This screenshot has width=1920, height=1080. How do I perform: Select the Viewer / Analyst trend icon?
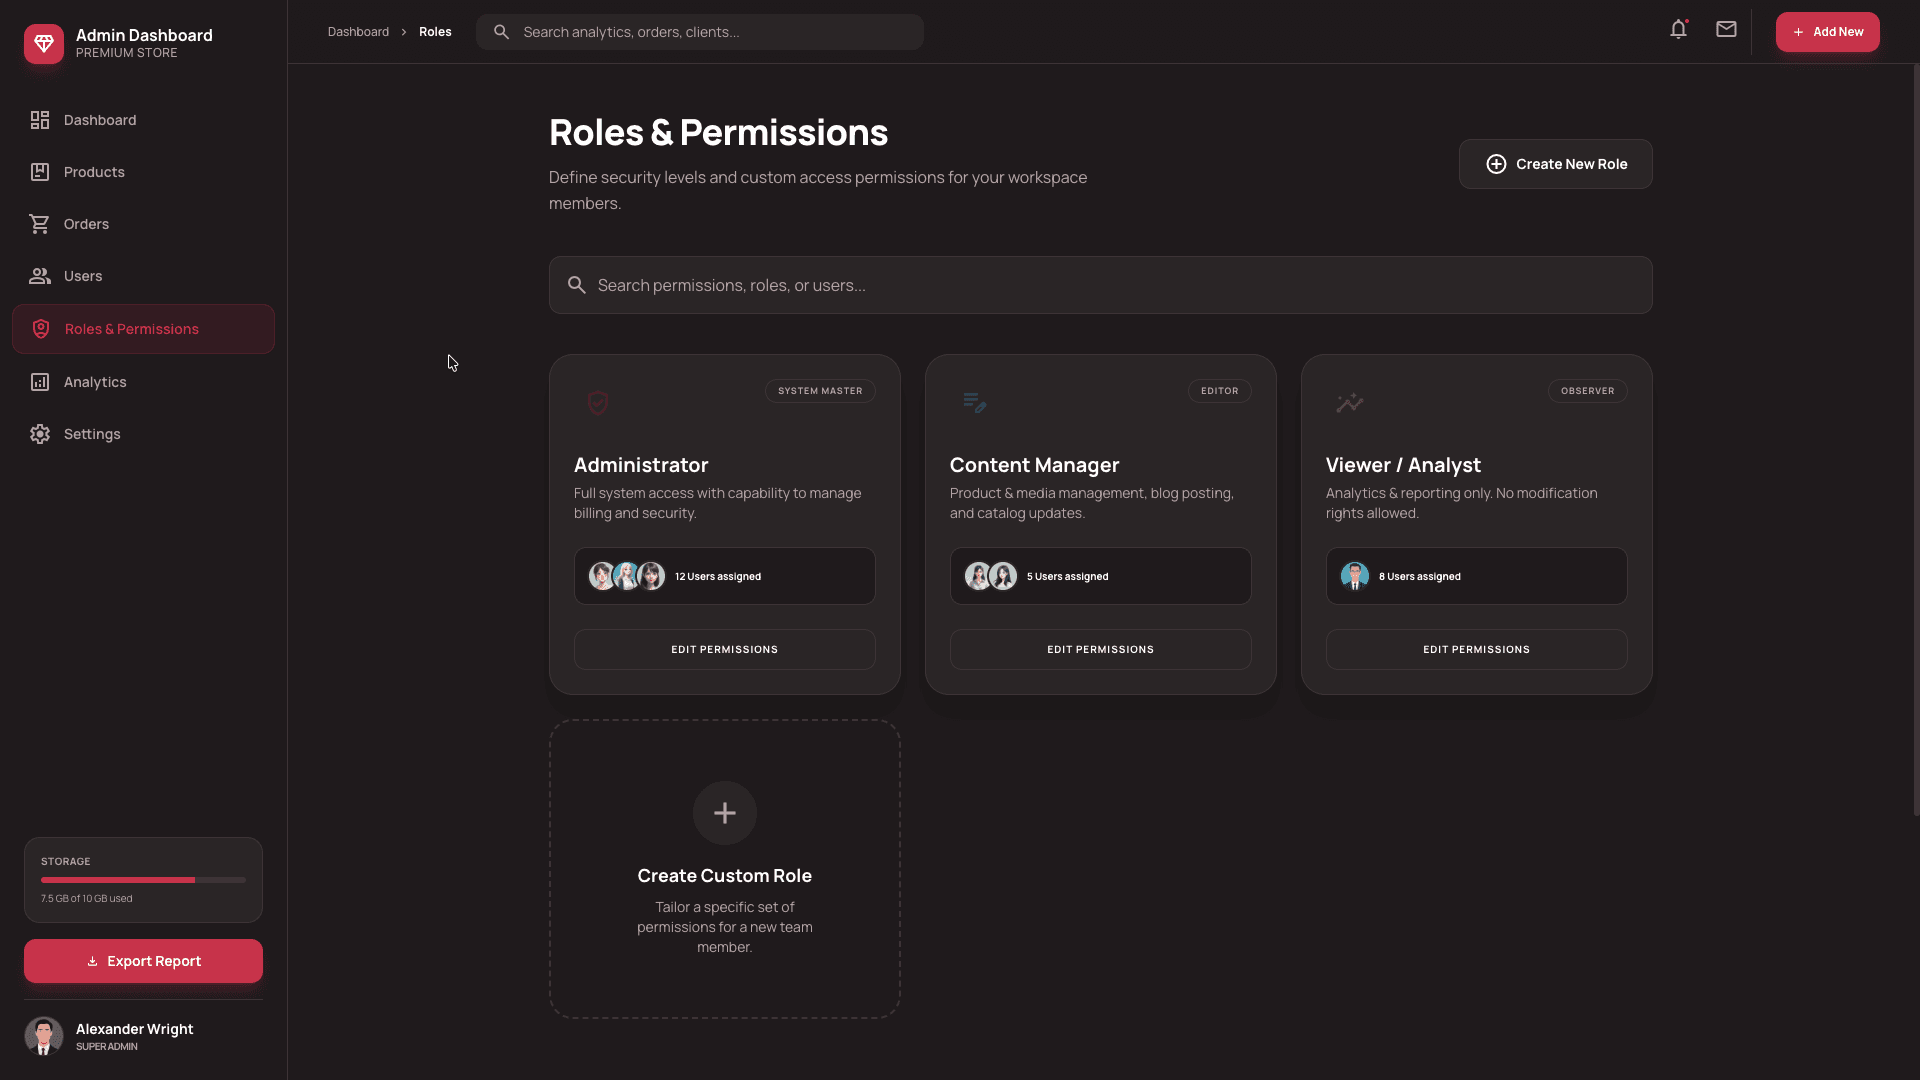[x=1350, y=403]
